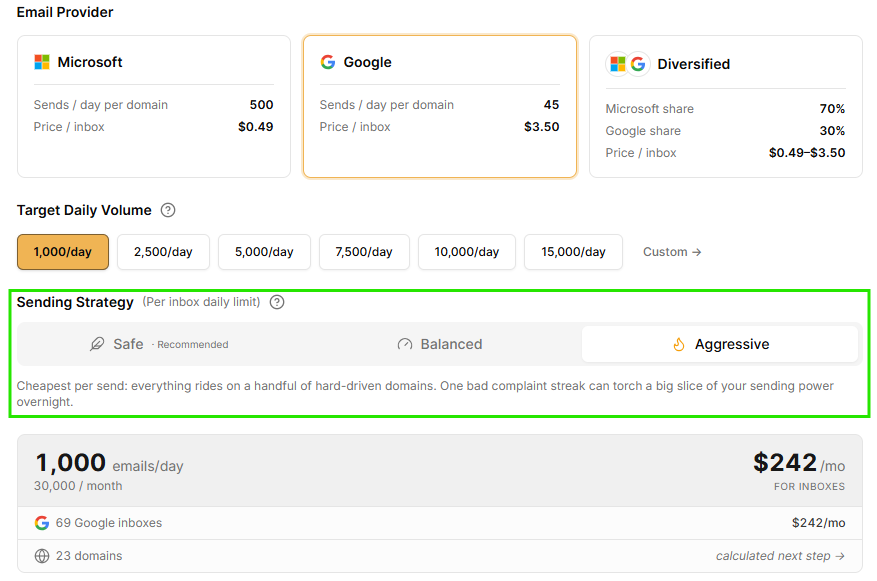Switch to the Safe sending strategy

pyautogui.click(x=159, y=344)
